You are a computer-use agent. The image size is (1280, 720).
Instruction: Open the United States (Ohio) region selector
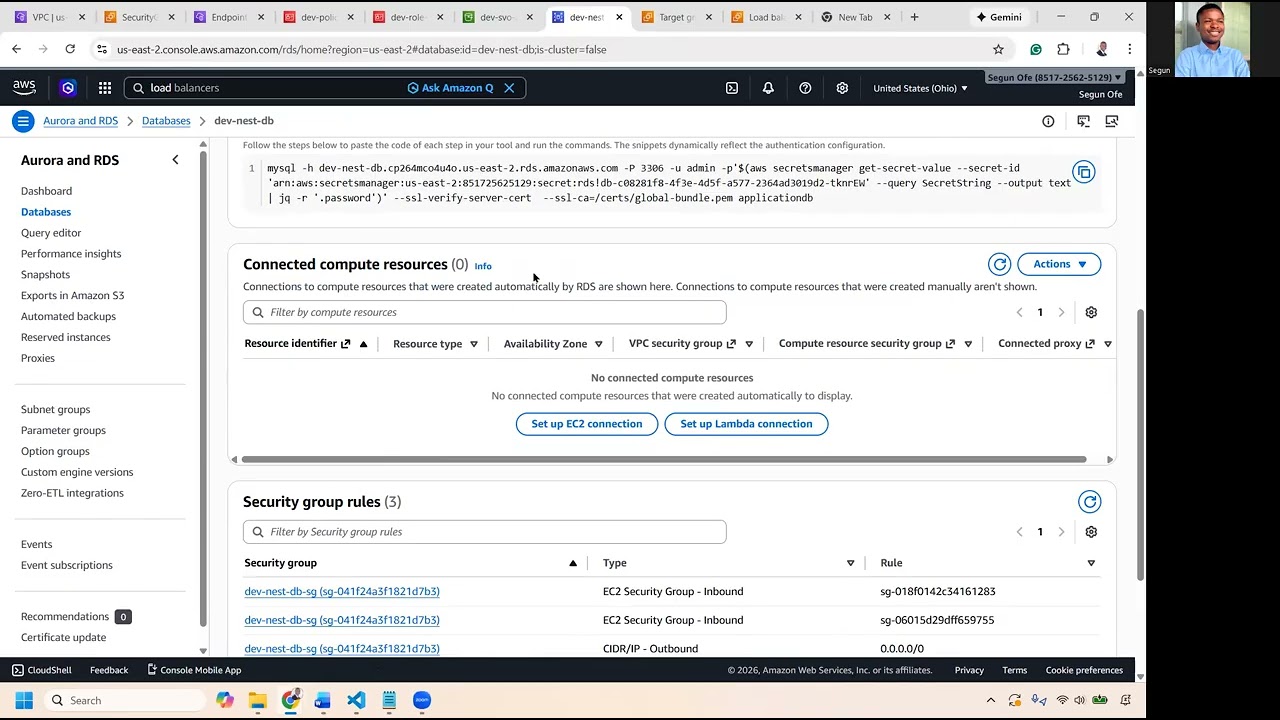(x=920, y=88)
